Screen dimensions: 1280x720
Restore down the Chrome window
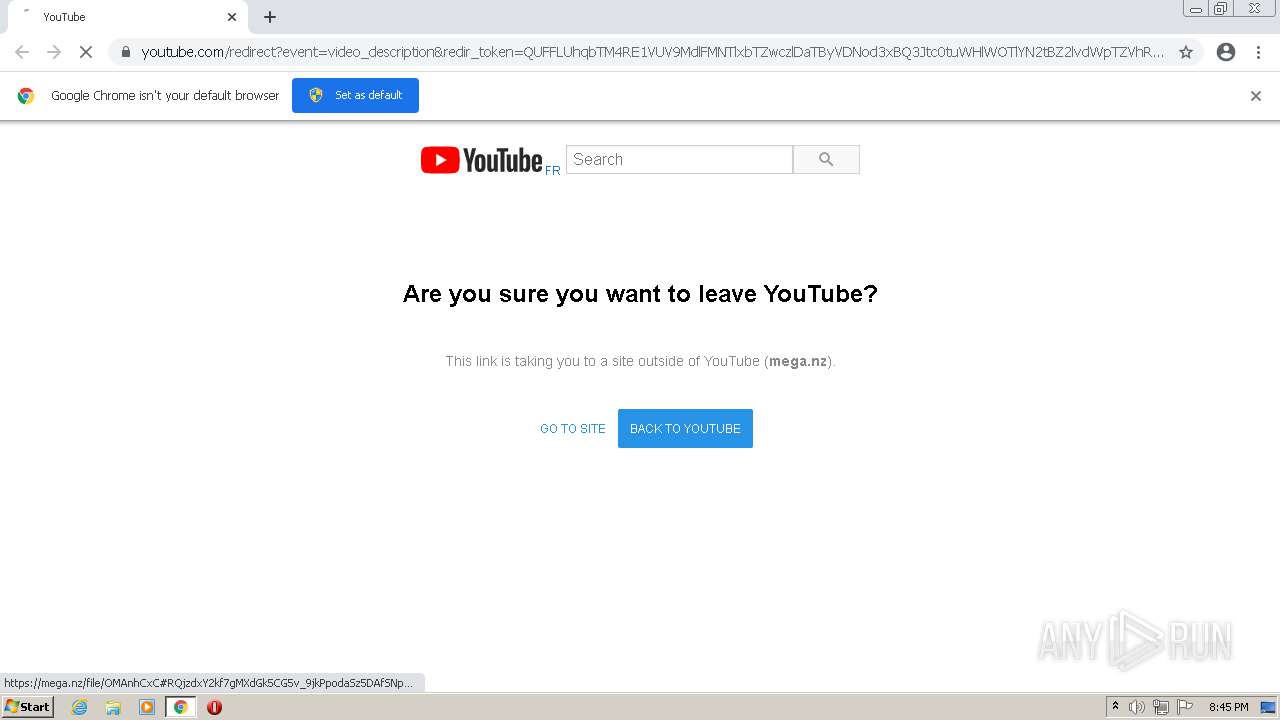tap(1221, 9)
